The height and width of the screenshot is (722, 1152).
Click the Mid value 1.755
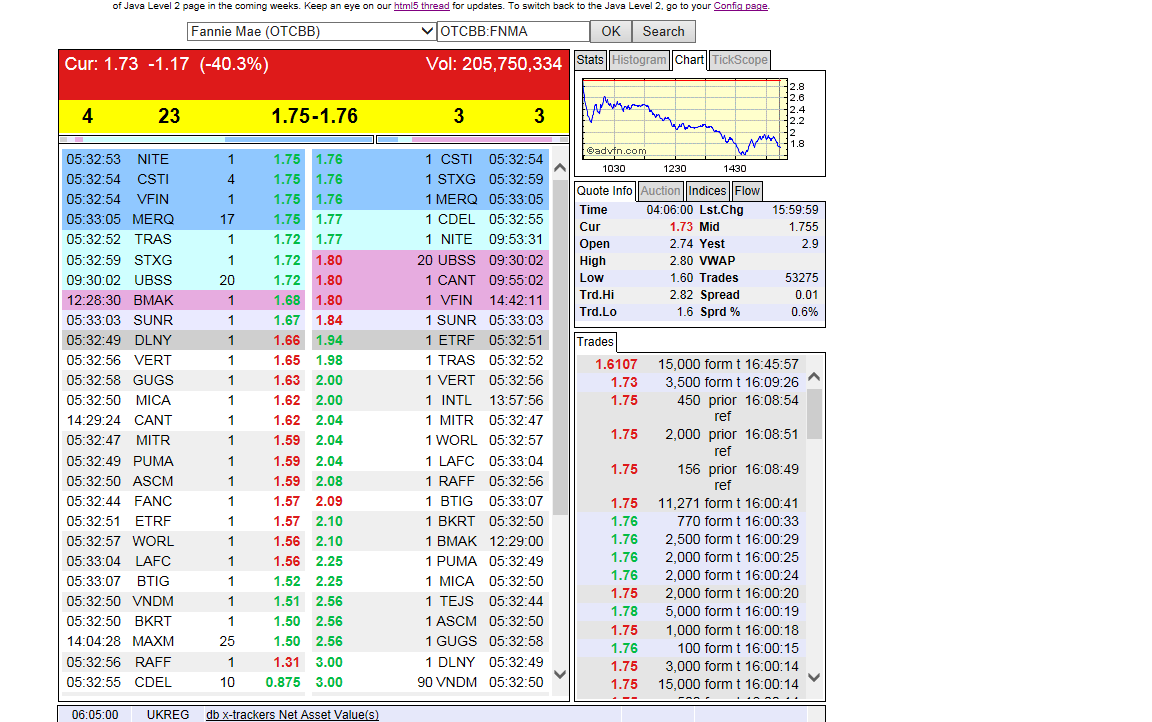(804, 228)
